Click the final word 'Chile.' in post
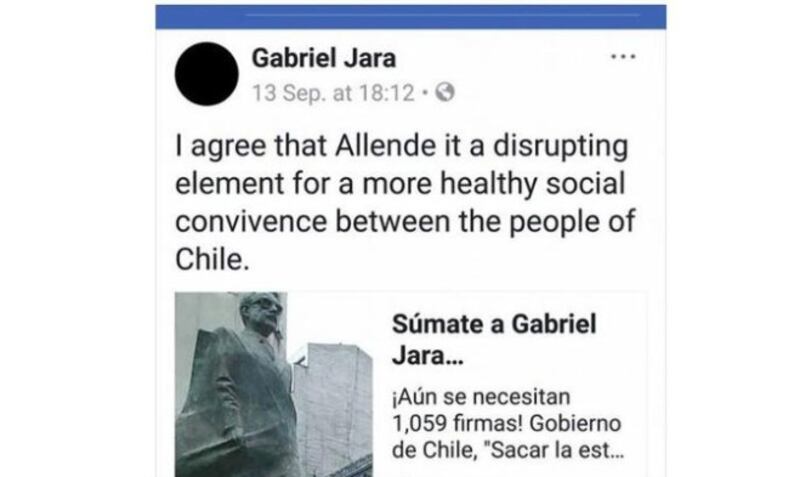 coord(212,259)
